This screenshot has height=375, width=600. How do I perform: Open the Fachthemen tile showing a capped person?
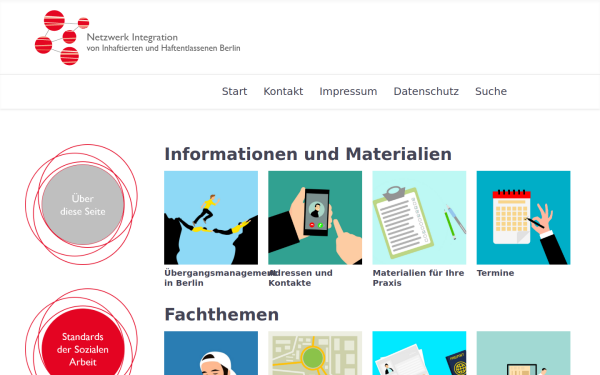[x=211, y=353]
